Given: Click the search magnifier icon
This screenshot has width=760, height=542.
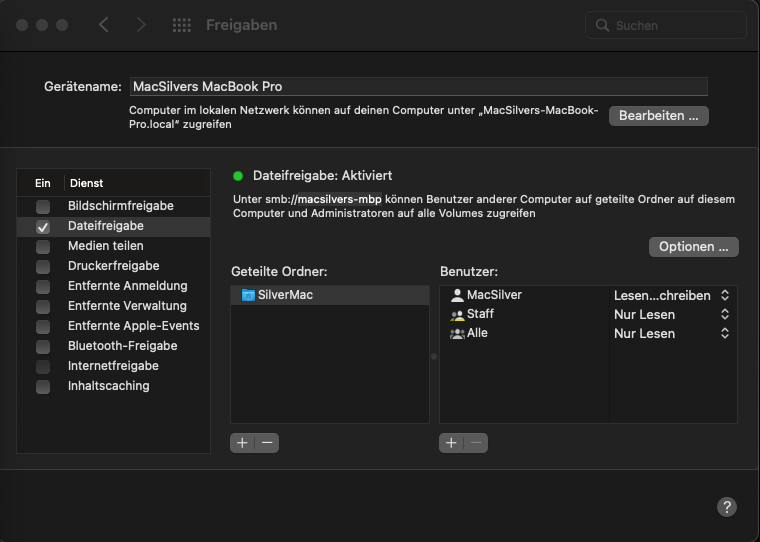Looking at the screenshot, I should [602, 25].
